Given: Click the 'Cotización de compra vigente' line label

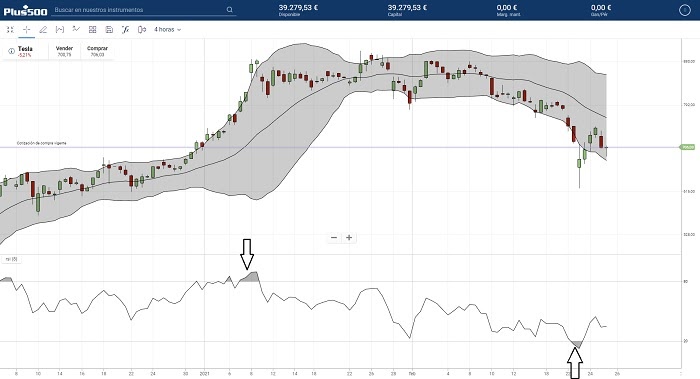Looking at the screenshot, I should (x=42, y=143).
